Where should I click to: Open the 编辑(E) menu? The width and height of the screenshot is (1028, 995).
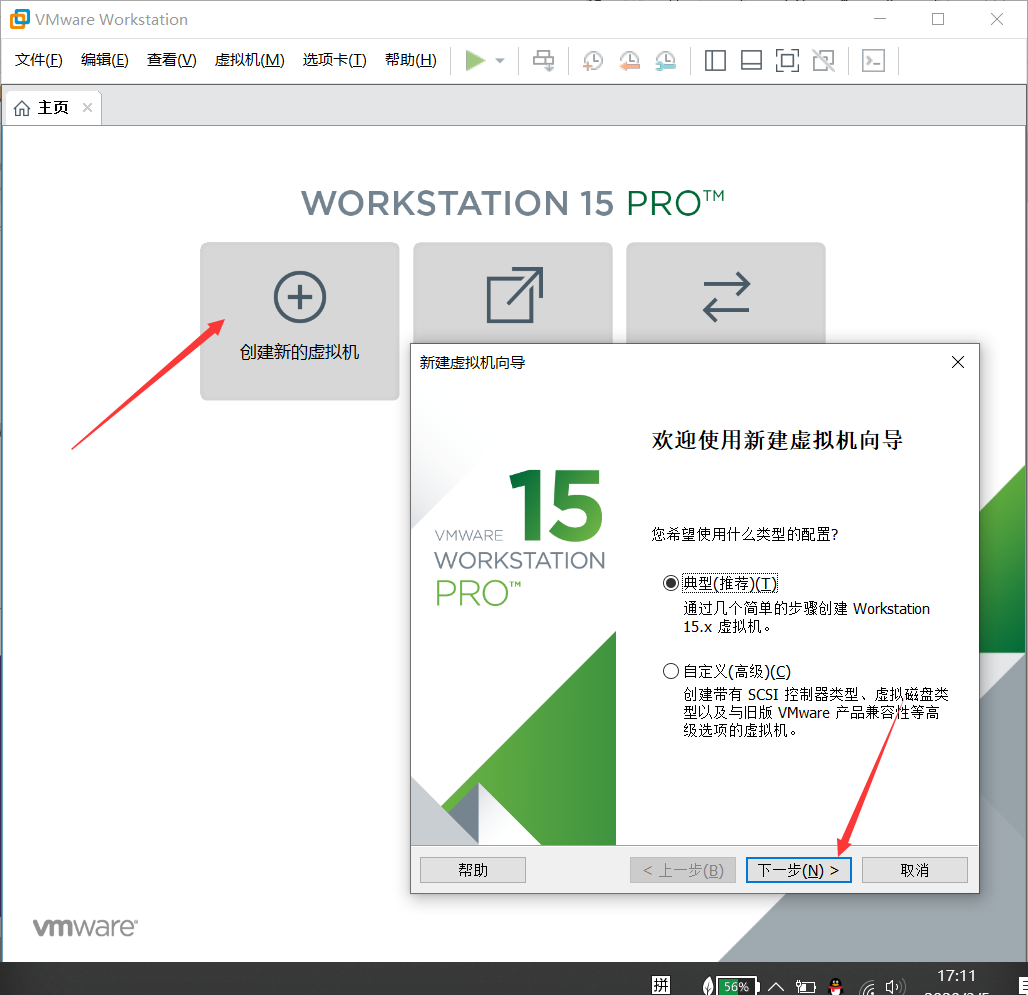[x=105, y=60]
